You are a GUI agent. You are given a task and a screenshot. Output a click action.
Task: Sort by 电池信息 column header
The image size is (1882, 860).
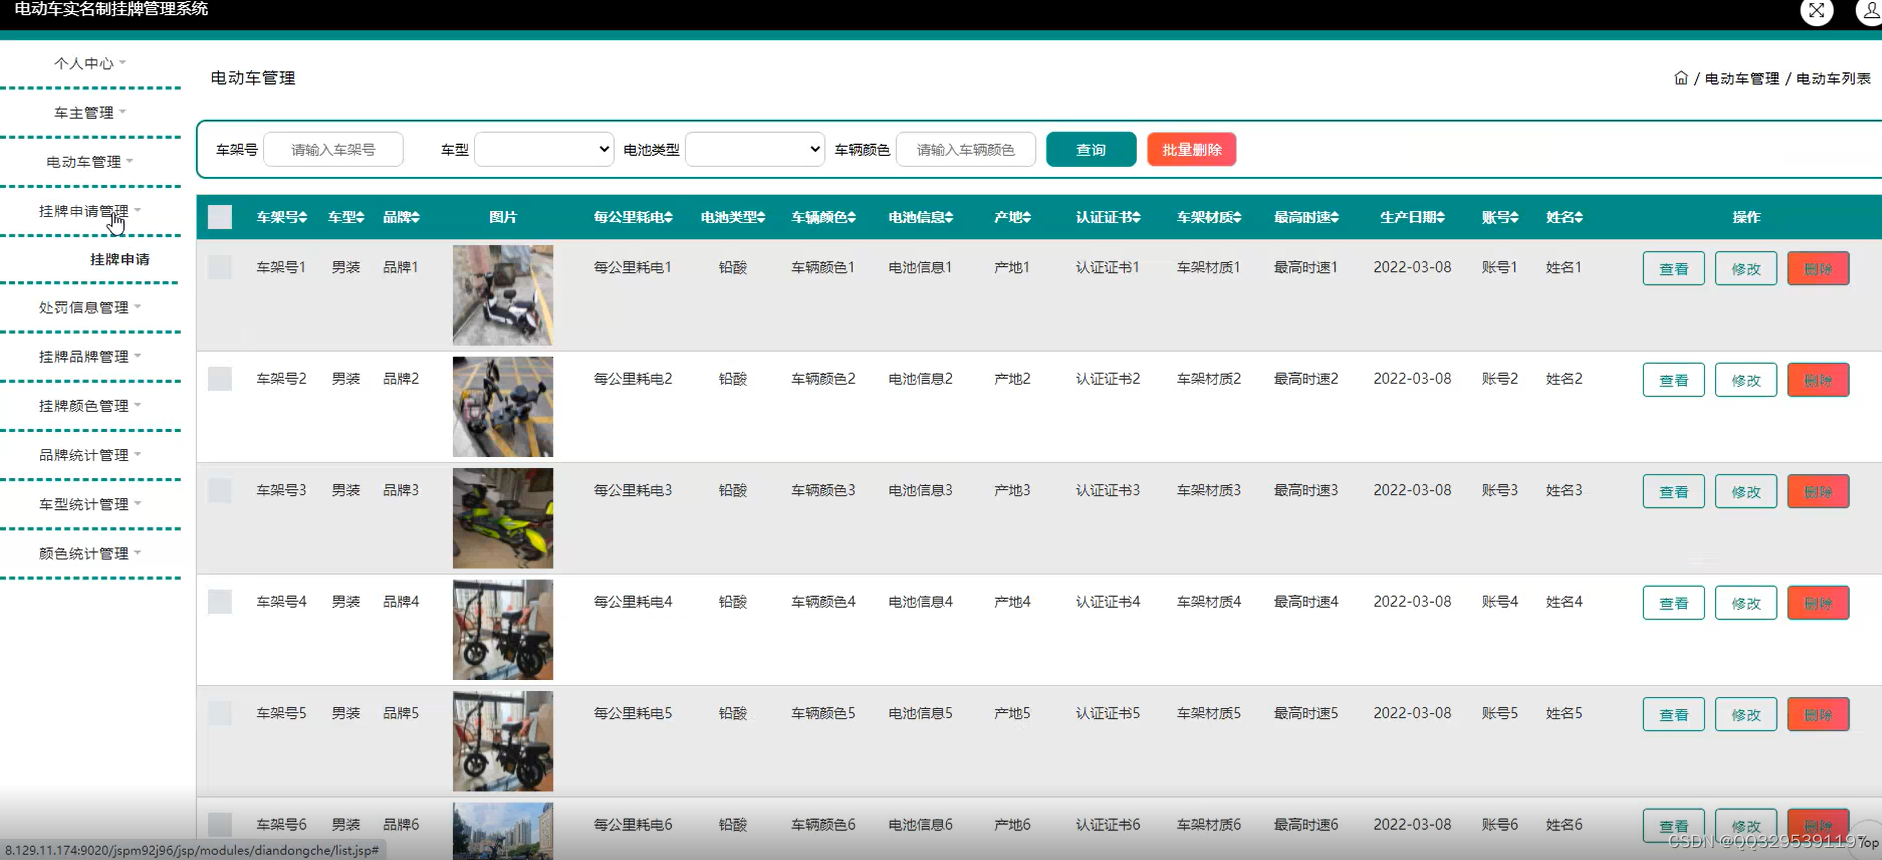[x=921, y=217]
